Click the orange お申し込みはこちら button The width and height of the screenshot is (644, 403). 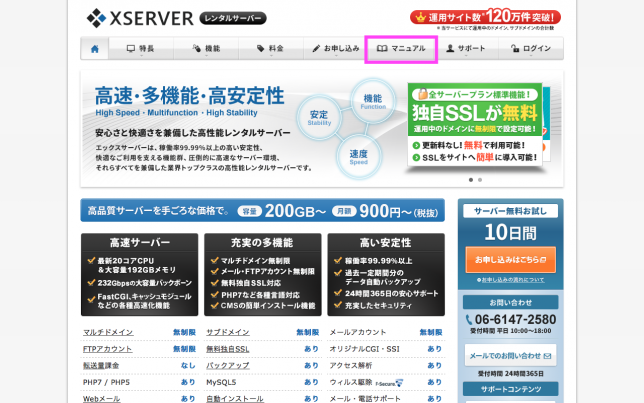click(511, 260)
